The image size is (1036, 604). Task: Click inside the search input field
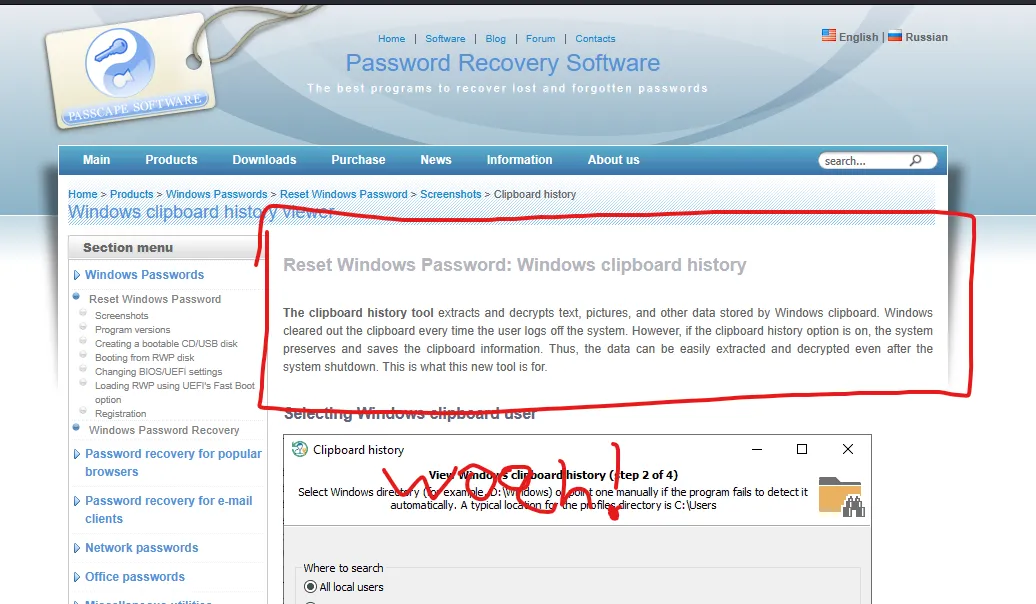point(864,161)
